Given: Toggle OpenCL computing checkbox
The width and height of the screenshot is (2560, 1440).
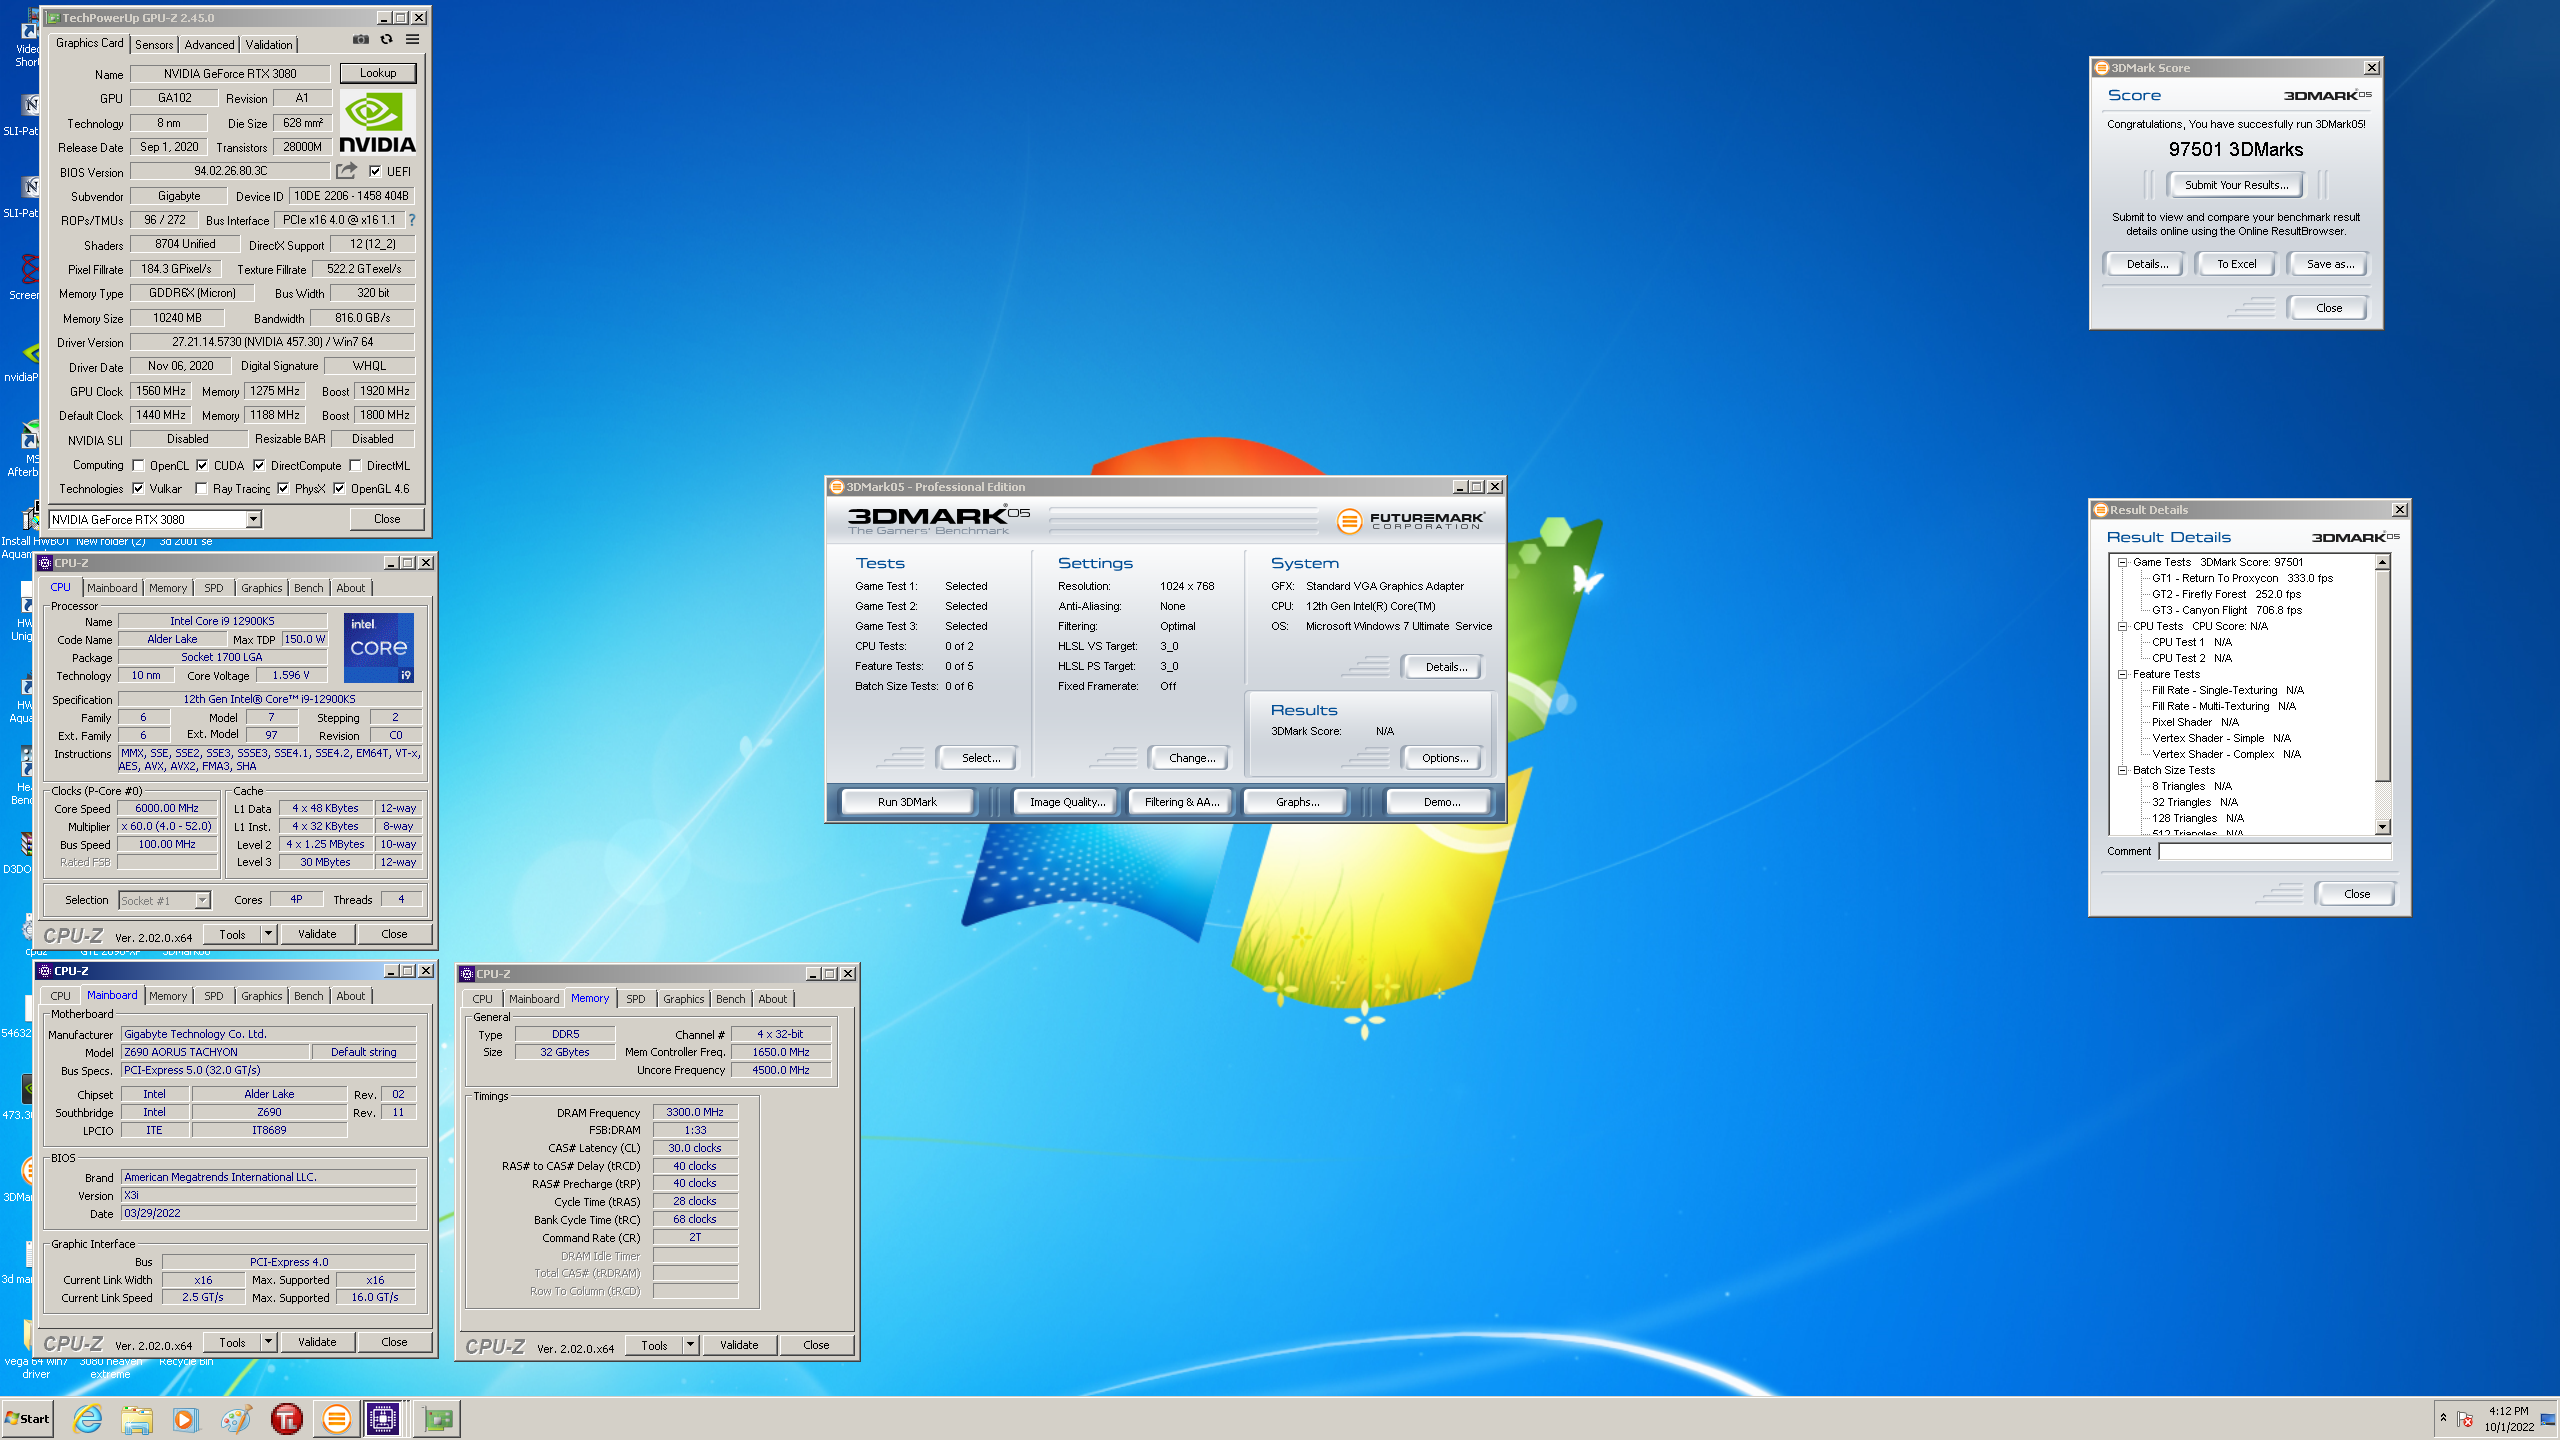Looking at the screenshot, I should [x=138, y=465].
